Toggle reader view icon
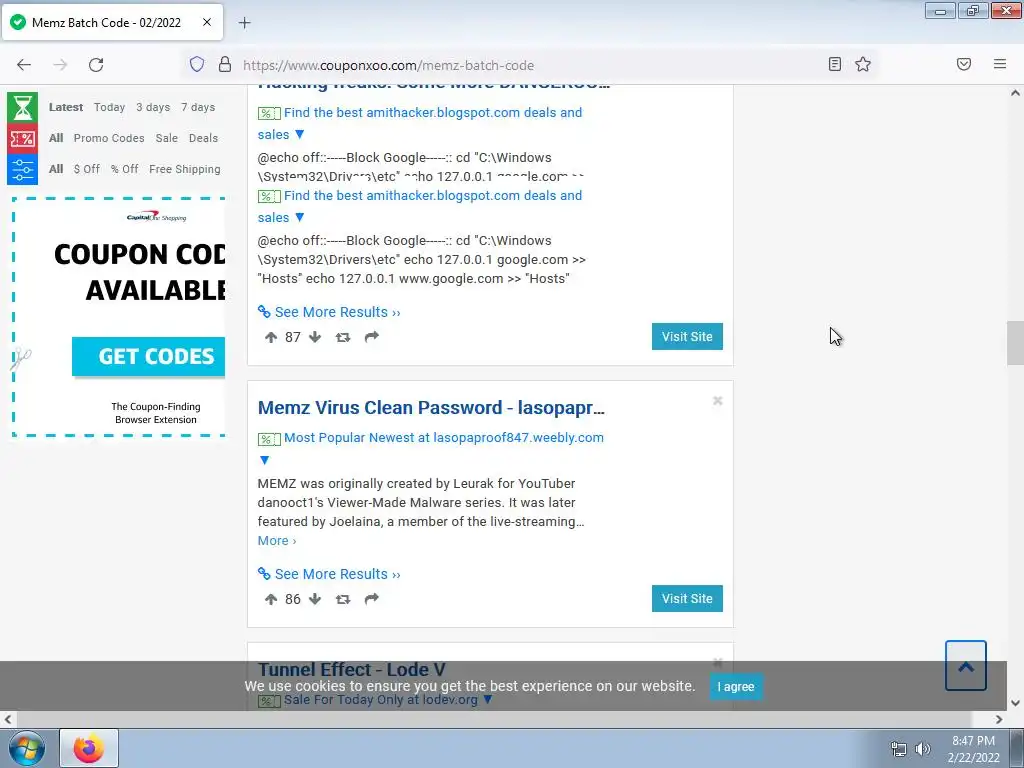This screenshot has height=768, width=1024. 835,64
